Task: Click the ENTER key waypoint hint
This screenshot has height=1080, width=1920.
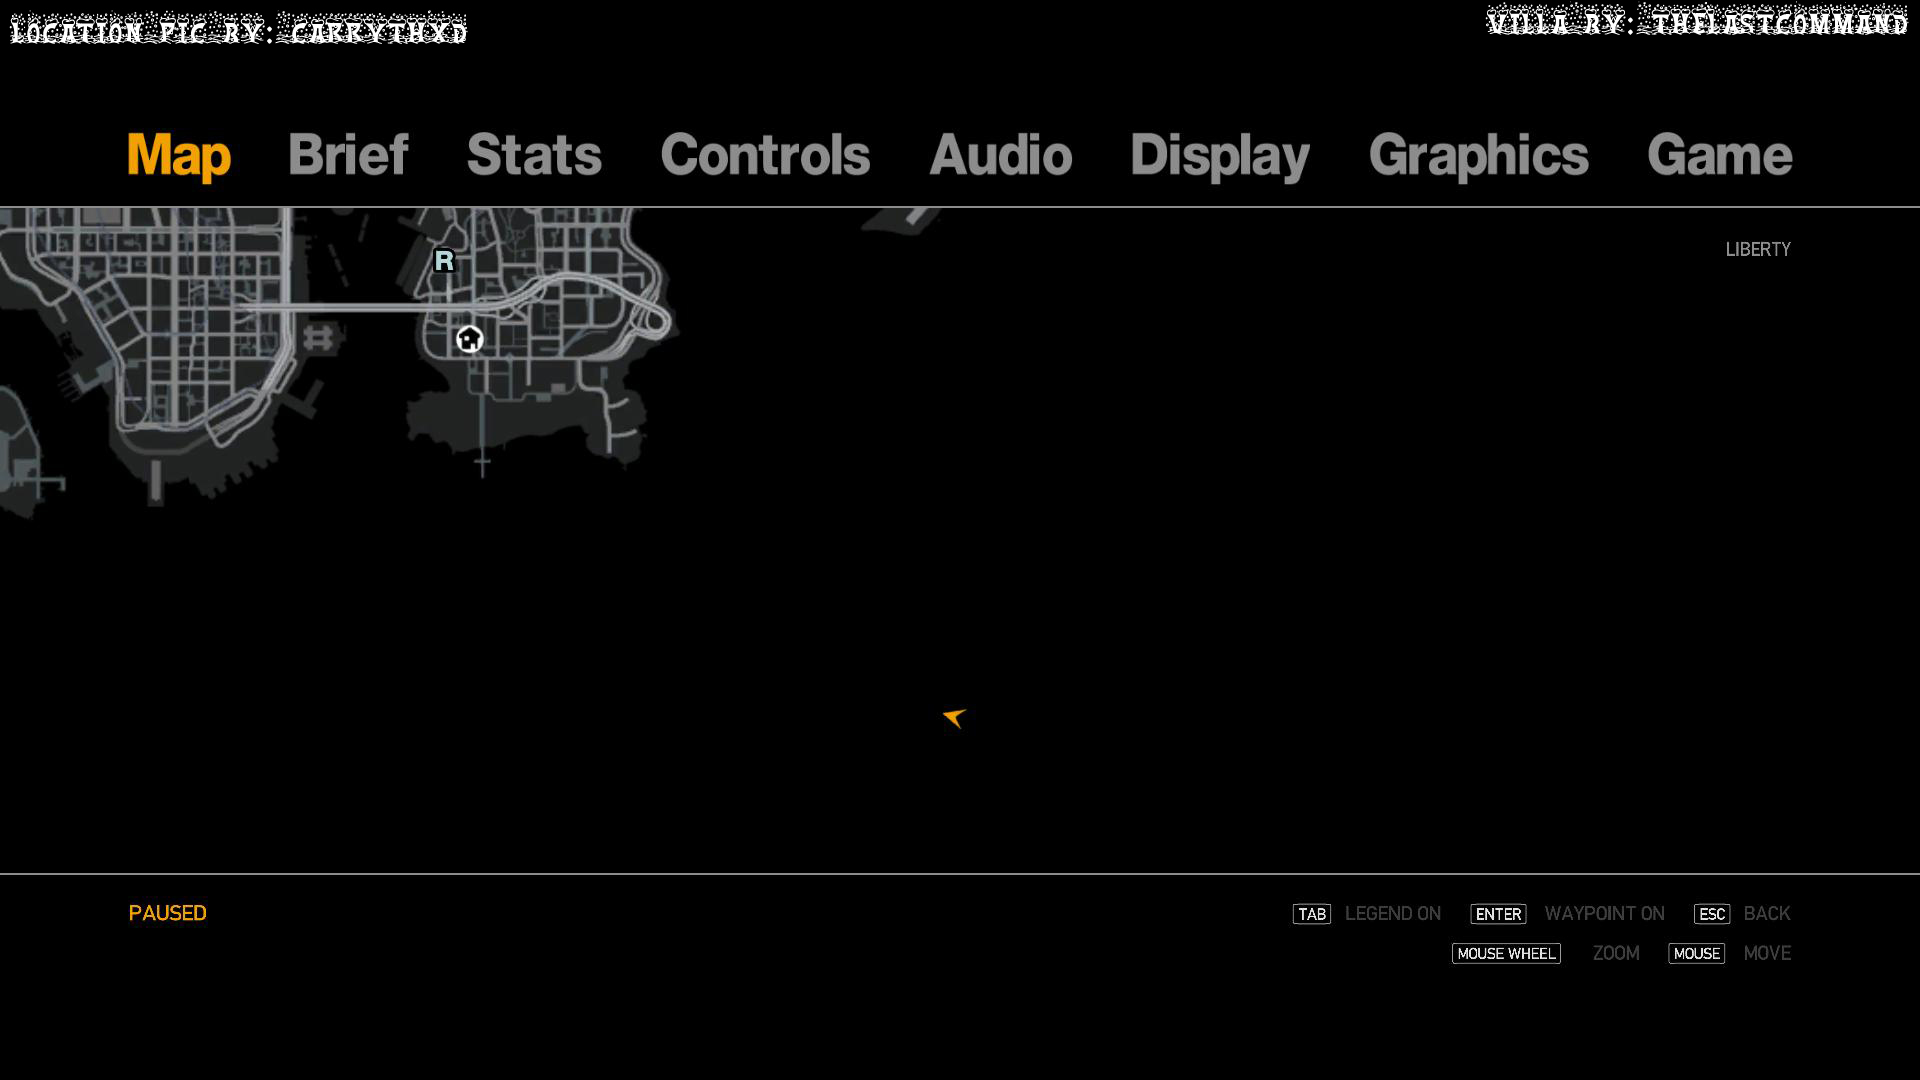Action: [x=1498, y=914]
